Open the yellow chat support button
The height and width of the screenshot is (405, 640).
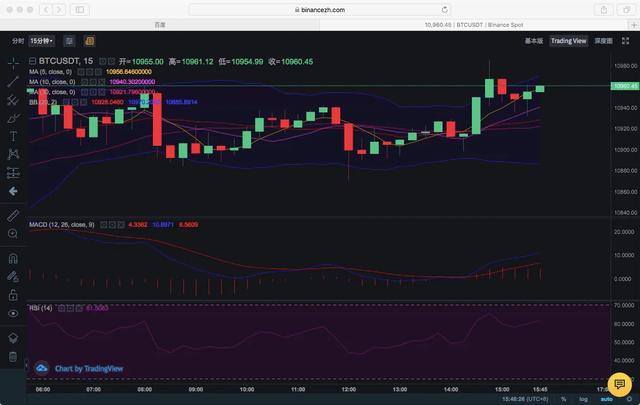(x=620, y=384)
